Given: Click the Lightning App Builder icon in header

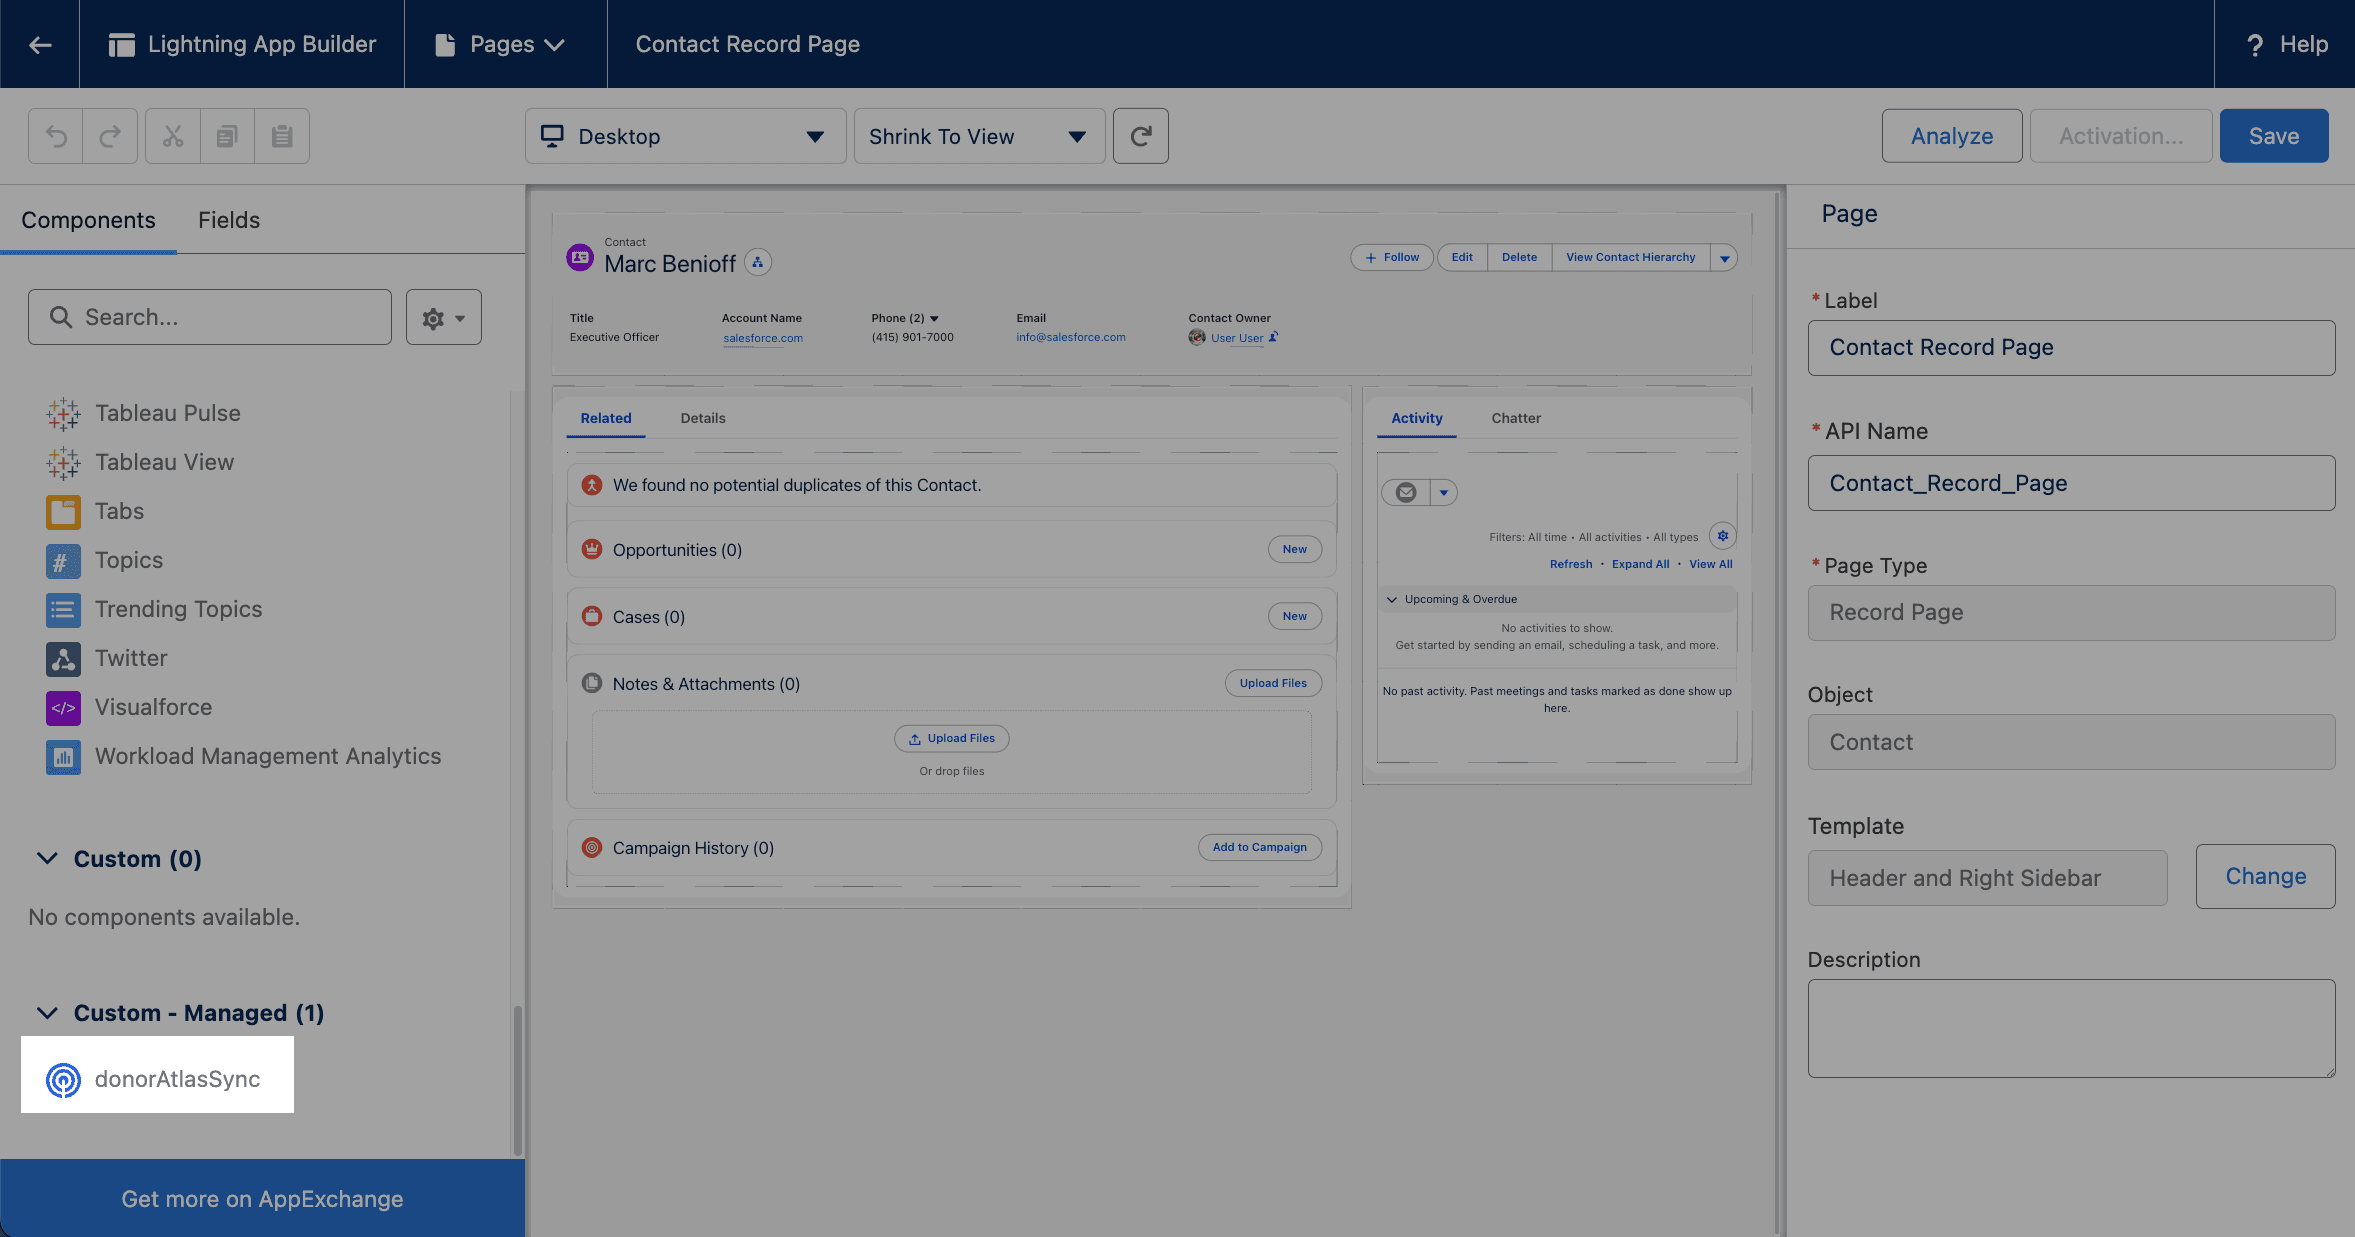Looking at the screenshot, I should (122, 43).
